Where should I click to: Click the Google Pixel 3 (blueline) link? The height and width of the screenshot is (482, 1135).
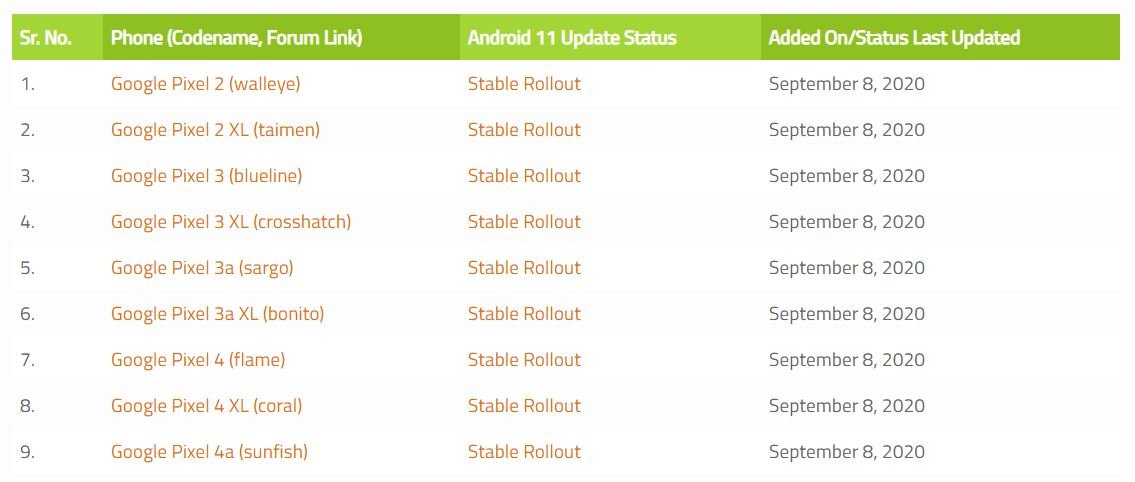tap(206, 176)
